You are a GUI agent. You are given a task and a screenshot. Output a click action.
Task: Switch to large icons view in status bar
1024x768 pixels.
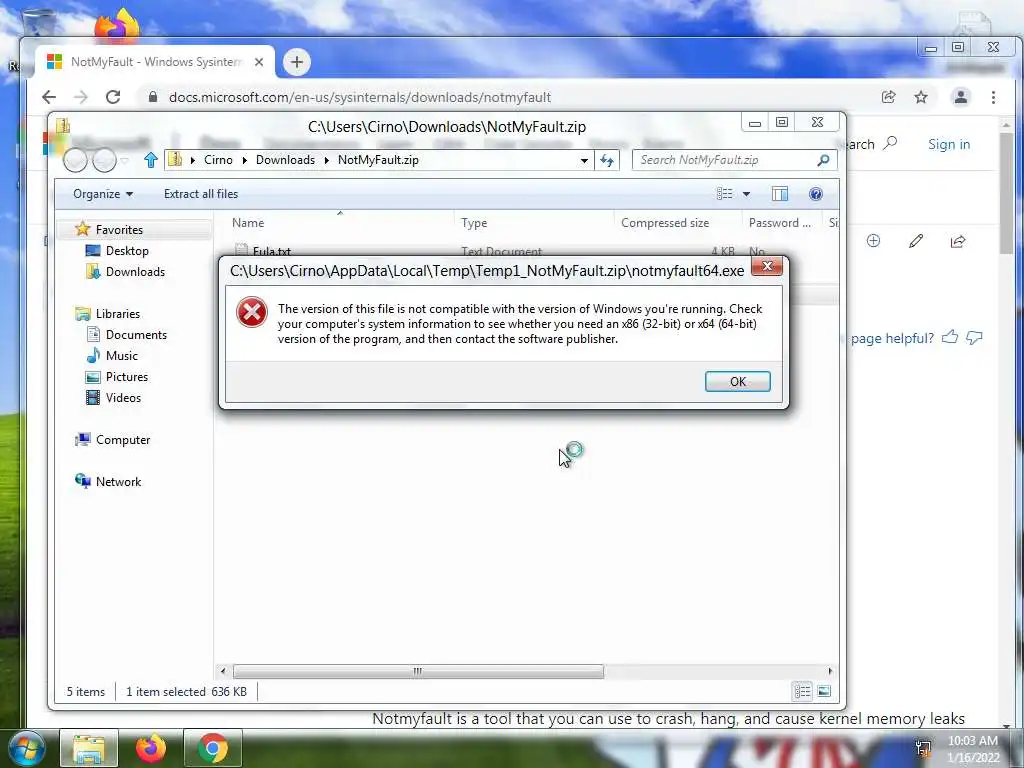[824, 691]
